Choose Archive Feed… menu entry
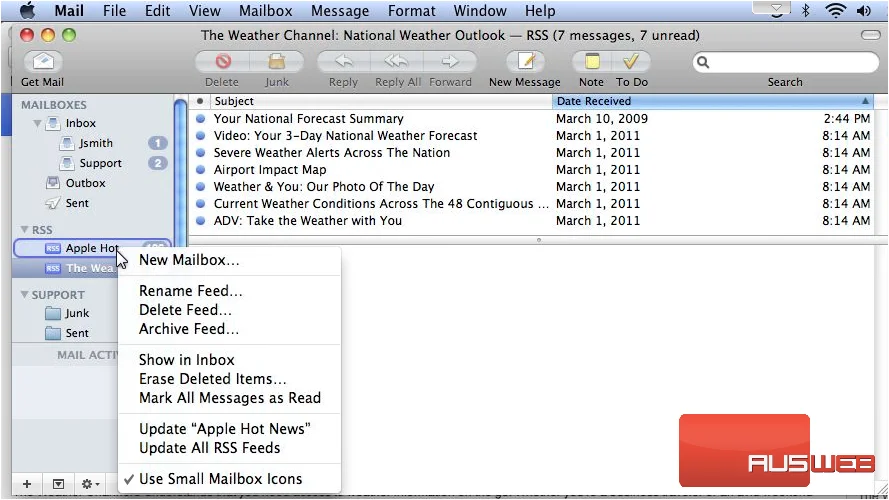 189,329
